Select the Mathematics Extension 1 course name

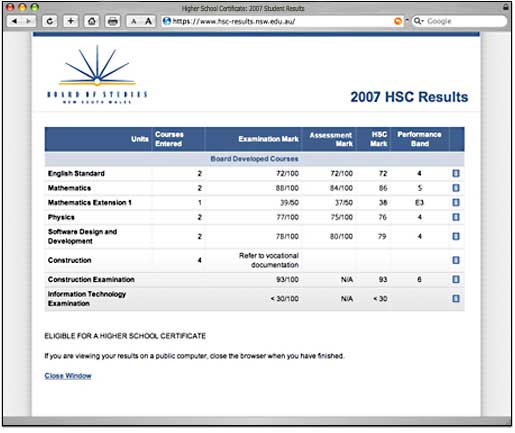click(x=90, y=202)
